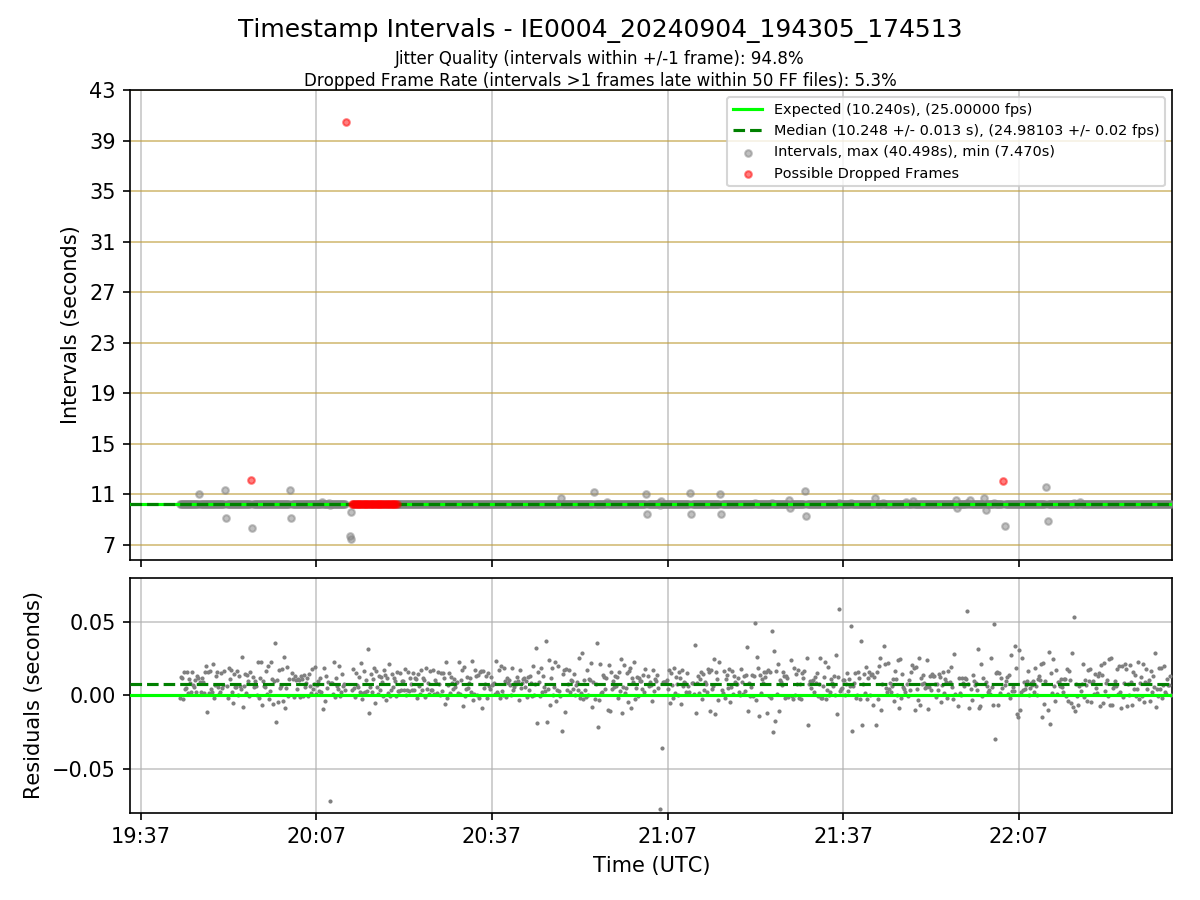
Task: Click the '19' y-axis tick label
Action: tap(103, 394)
